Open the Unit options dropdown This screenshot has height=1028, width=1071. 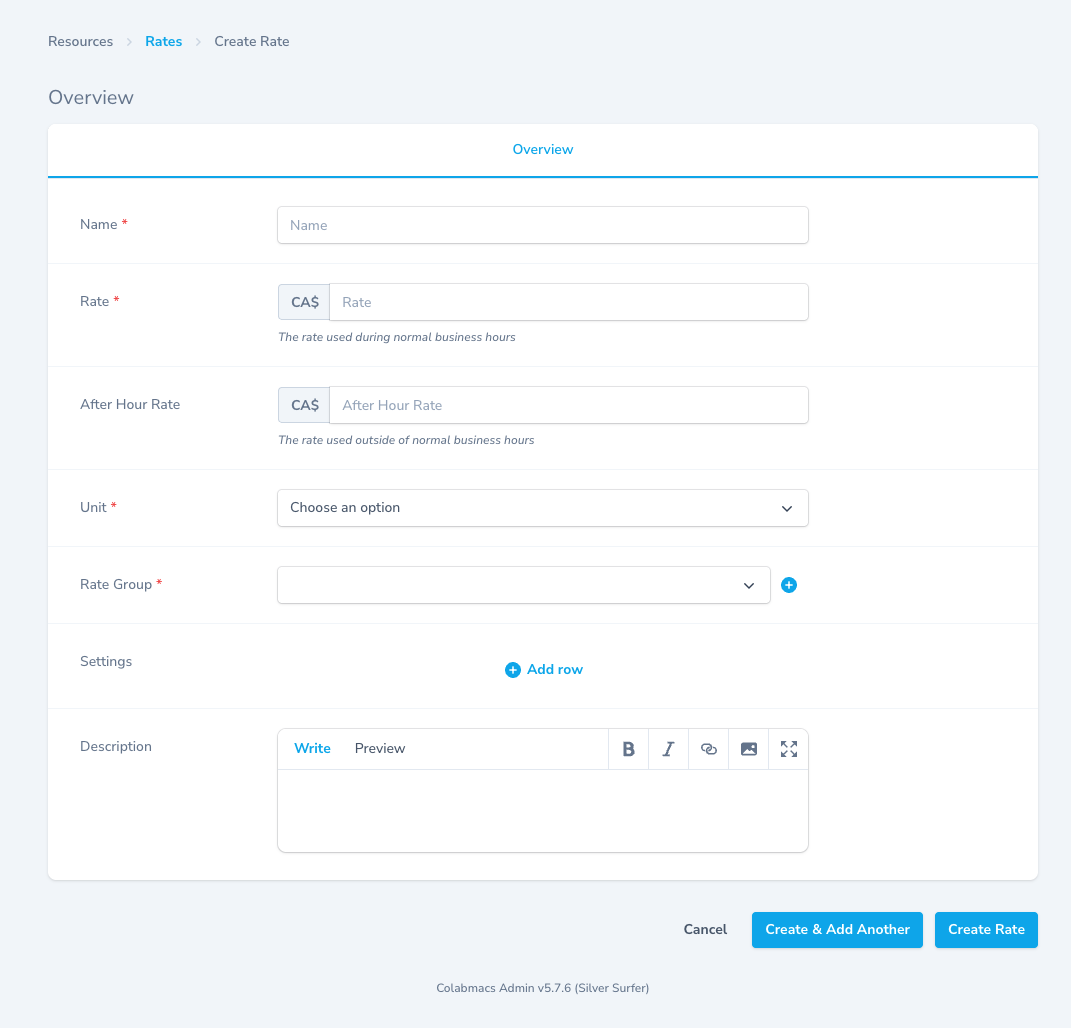(x=786, y=508)
